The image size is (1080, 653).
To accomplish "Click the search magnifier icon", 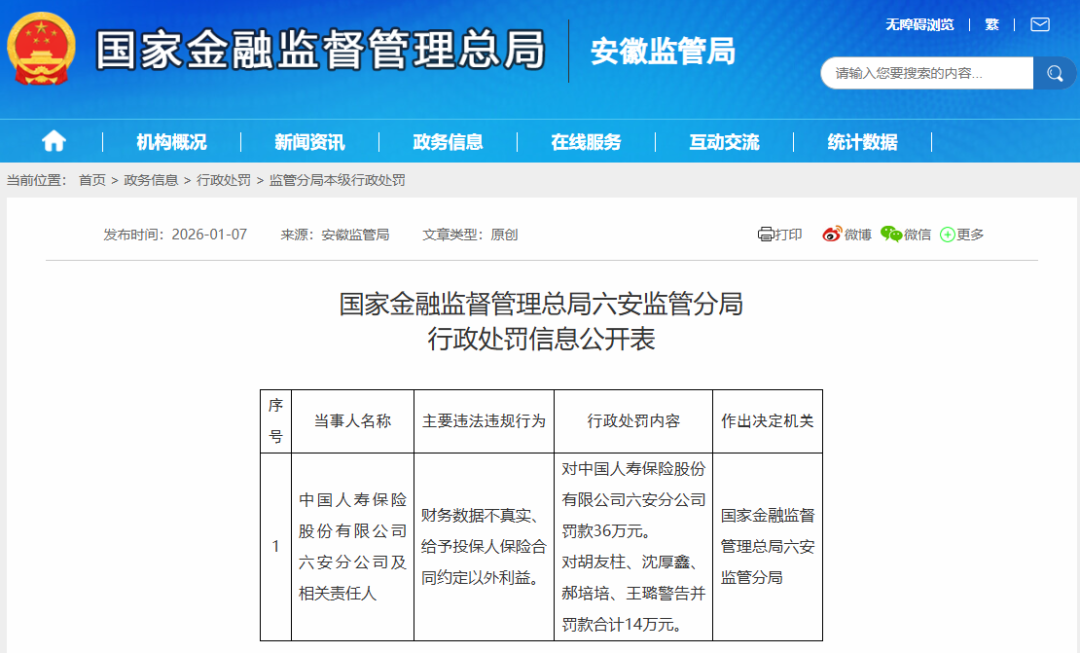I will click(1055, 73).
